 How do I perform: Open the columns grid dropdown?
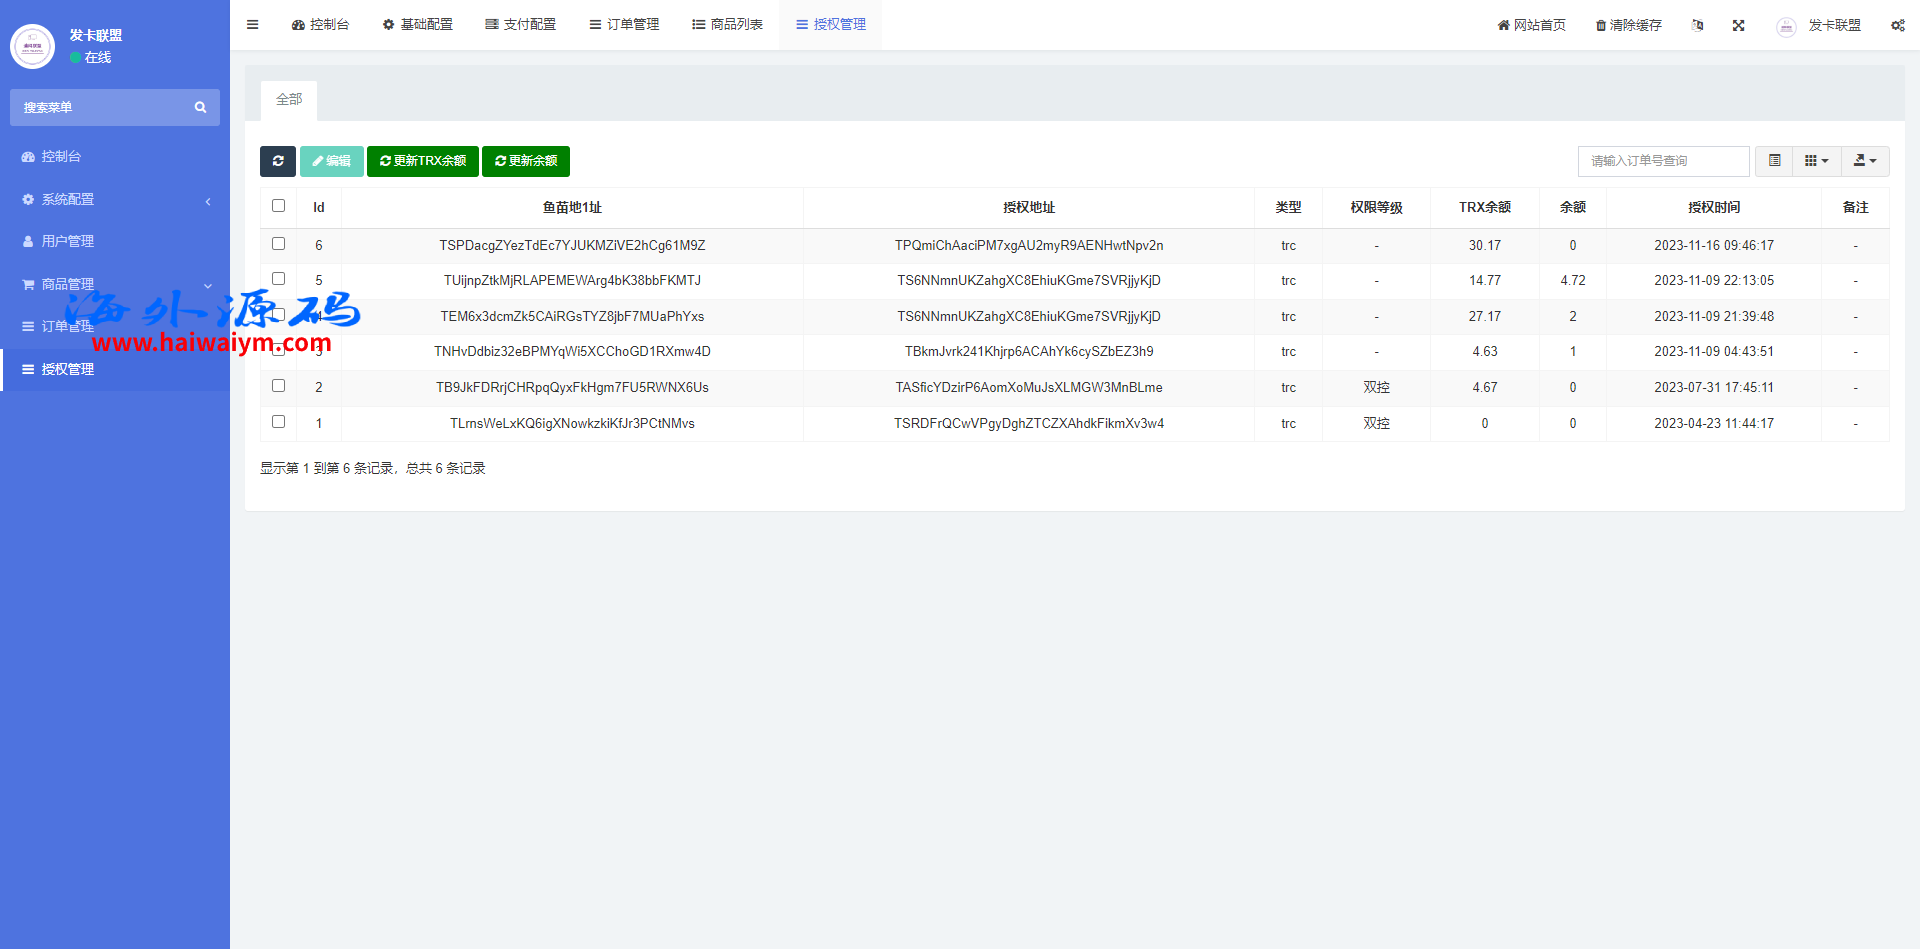1816,161
